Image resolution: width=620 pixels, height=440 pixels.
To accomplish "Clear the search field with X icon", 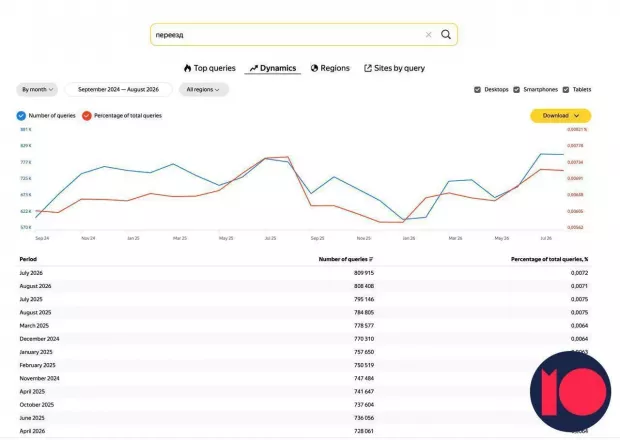I will tap(428, 35).
